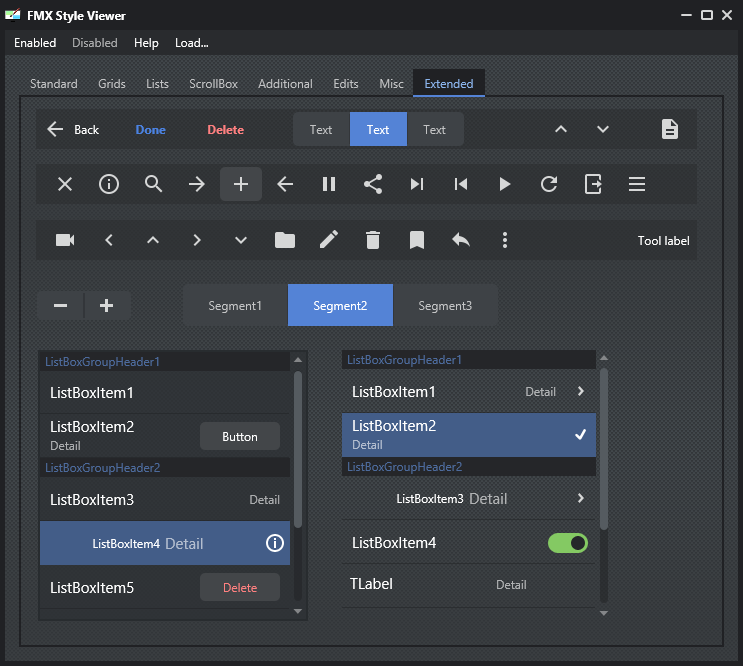Viewport: 743px width, 666px height.
Task: Toggle the green switch on the ListBoxItem4 row
Action: tap(568, 543)
